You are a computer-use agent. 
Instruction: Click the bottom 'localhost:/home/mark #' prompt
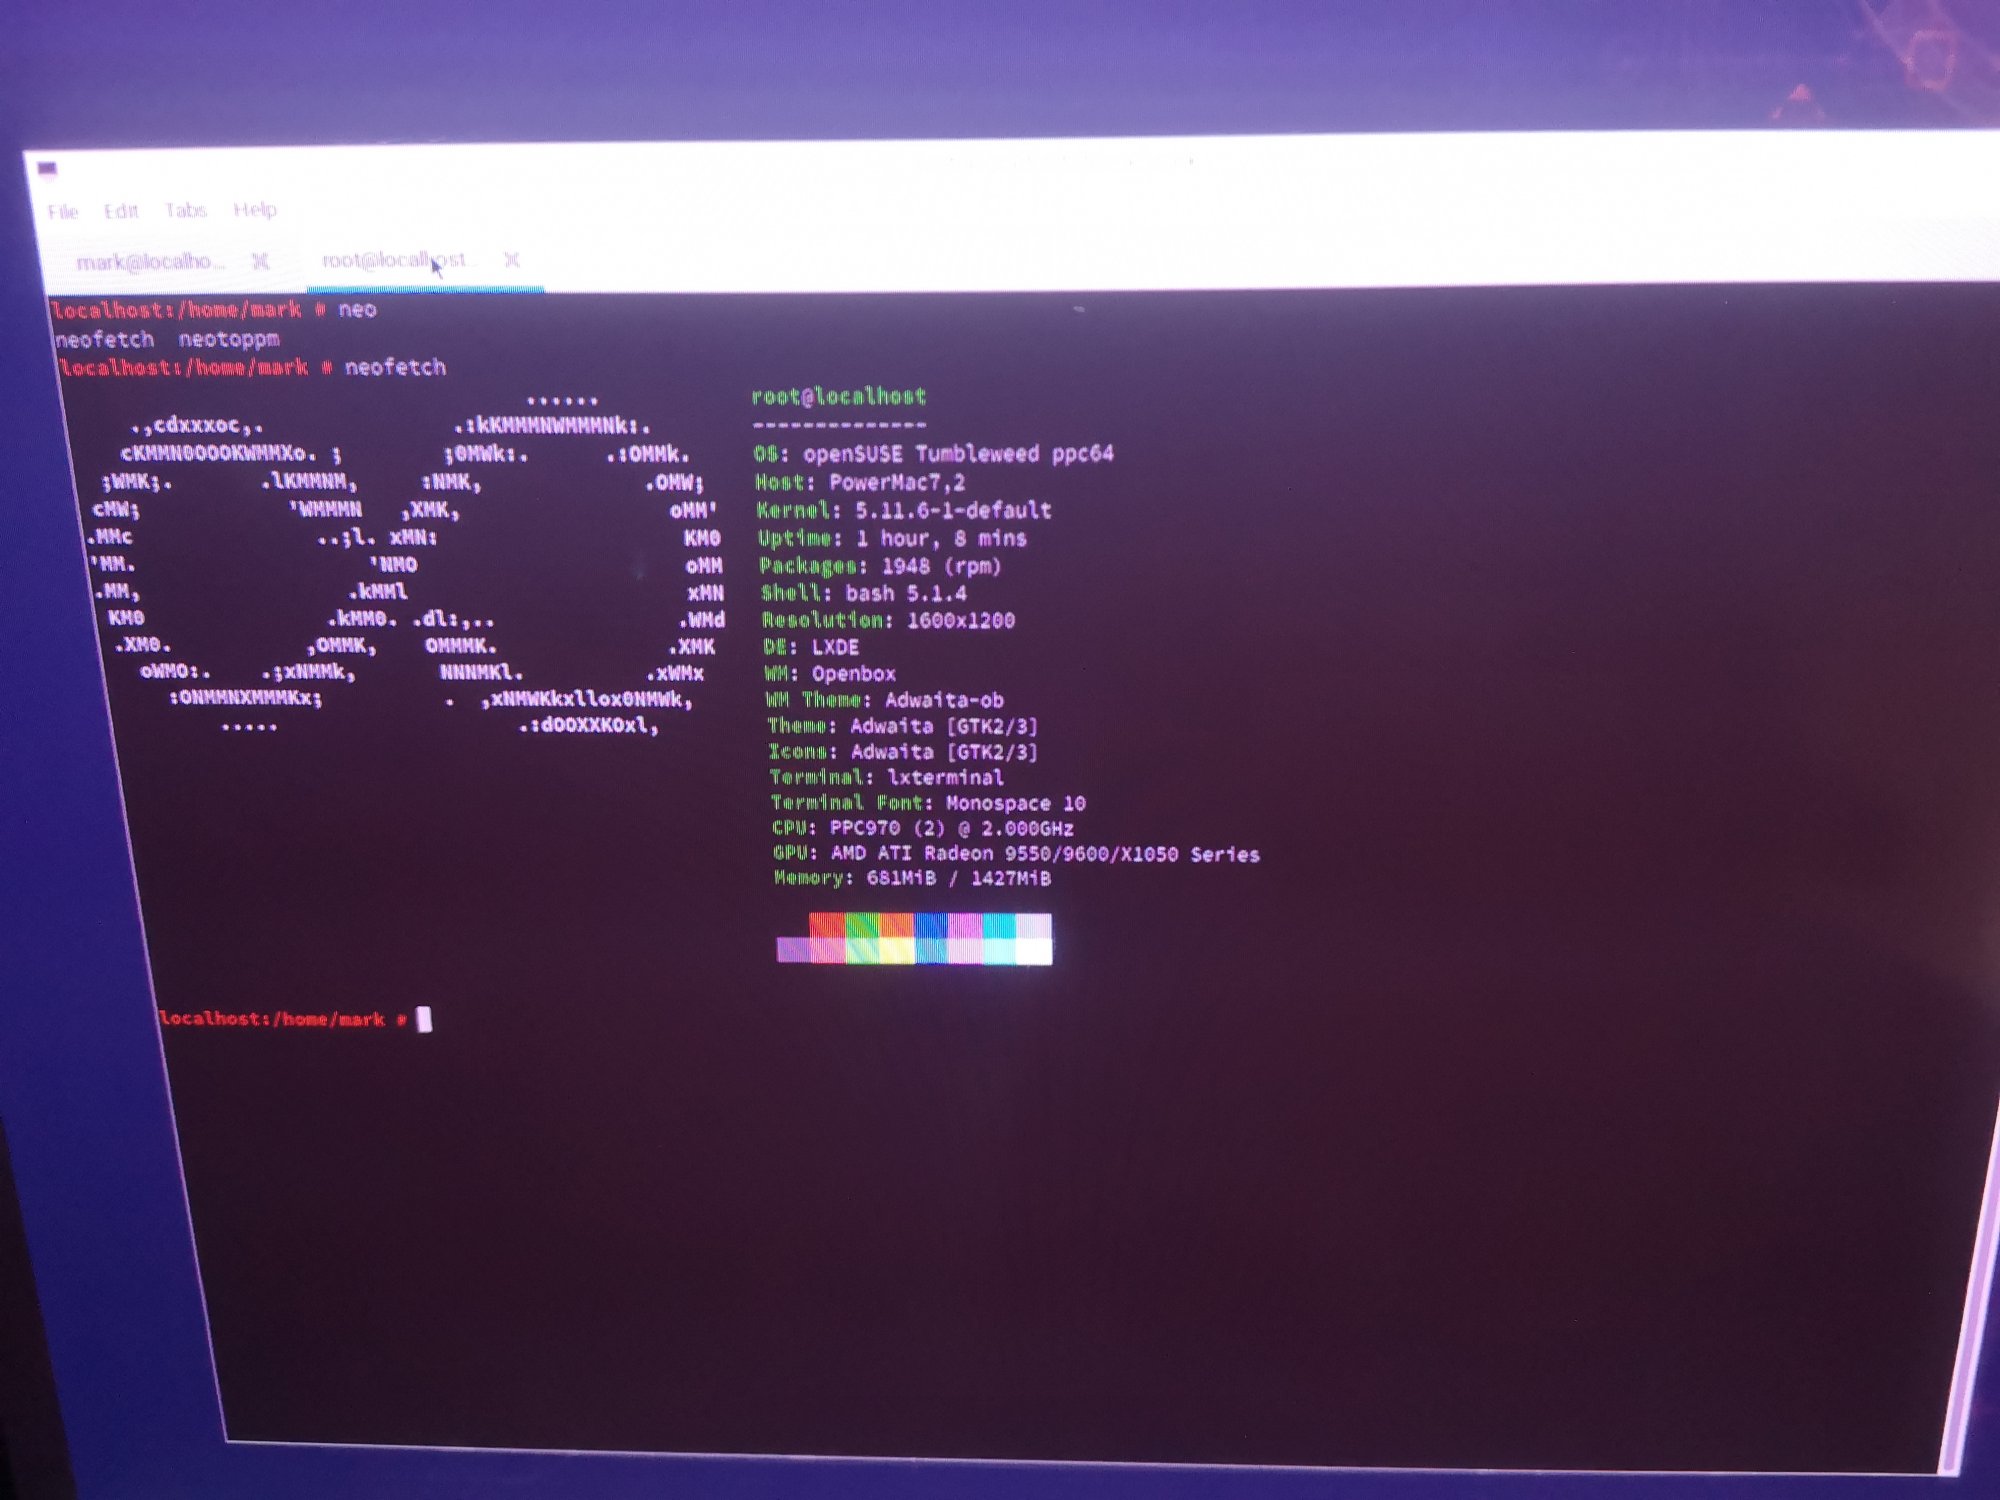pyautogui.click(x=283, y=1019)
